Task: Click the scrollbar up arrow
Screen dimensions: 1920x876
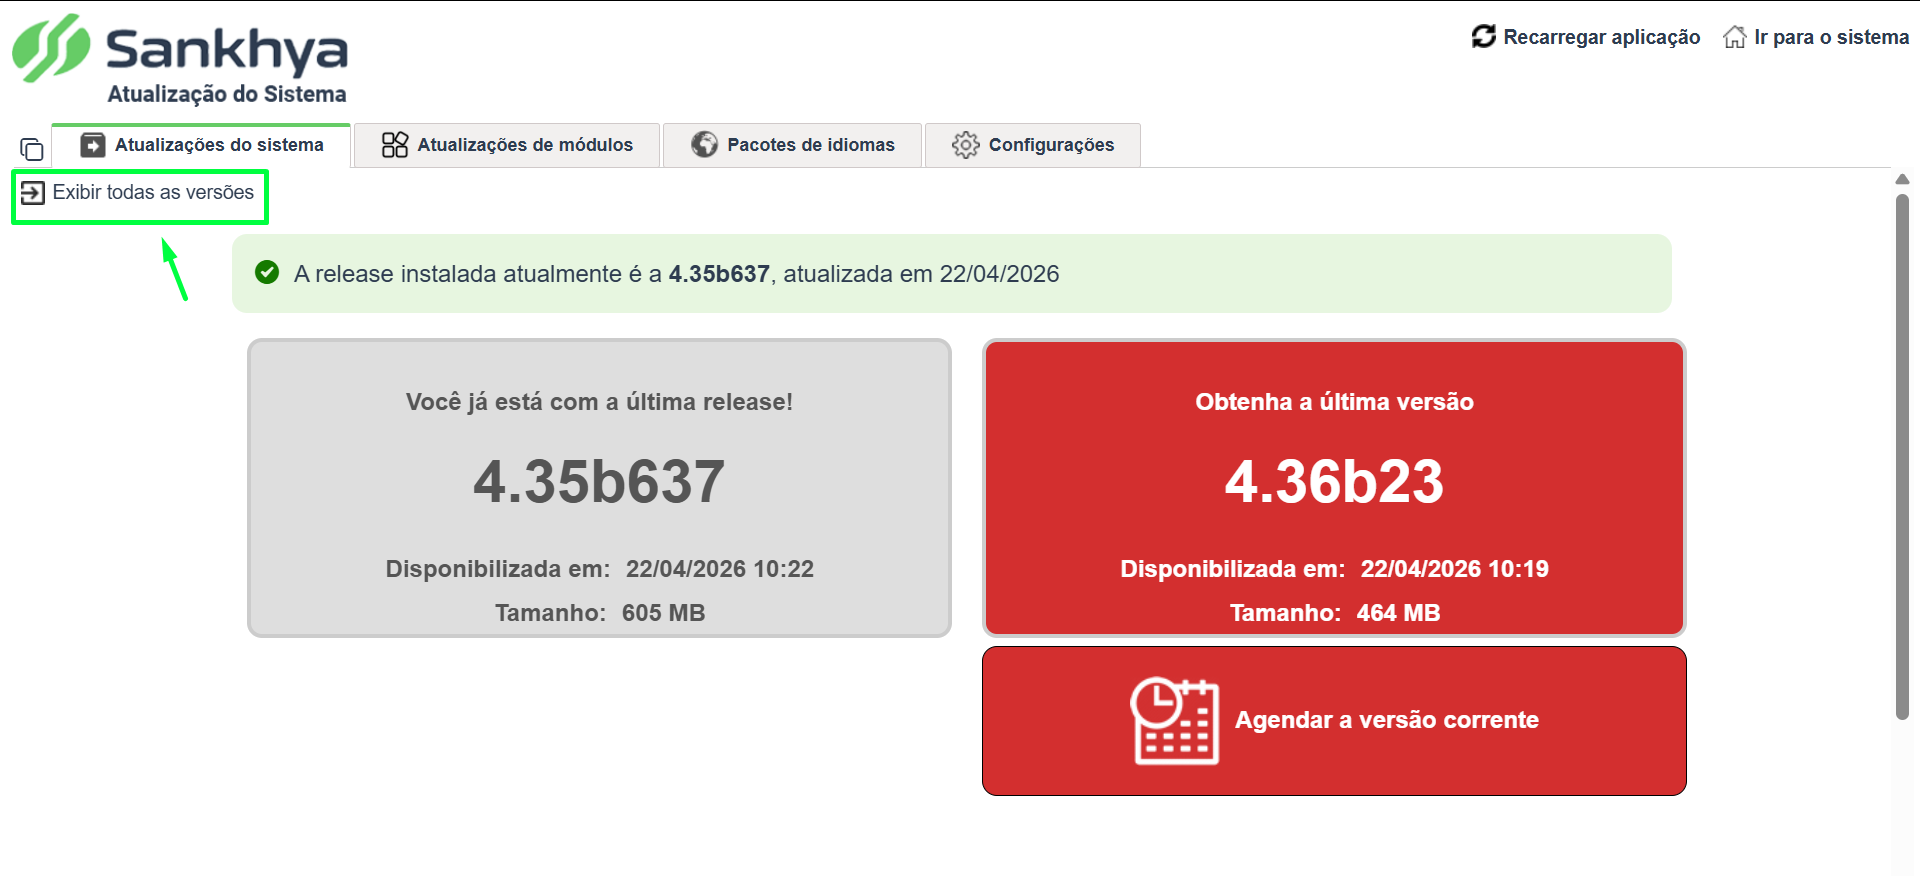Action: [x=1902, y=180]
